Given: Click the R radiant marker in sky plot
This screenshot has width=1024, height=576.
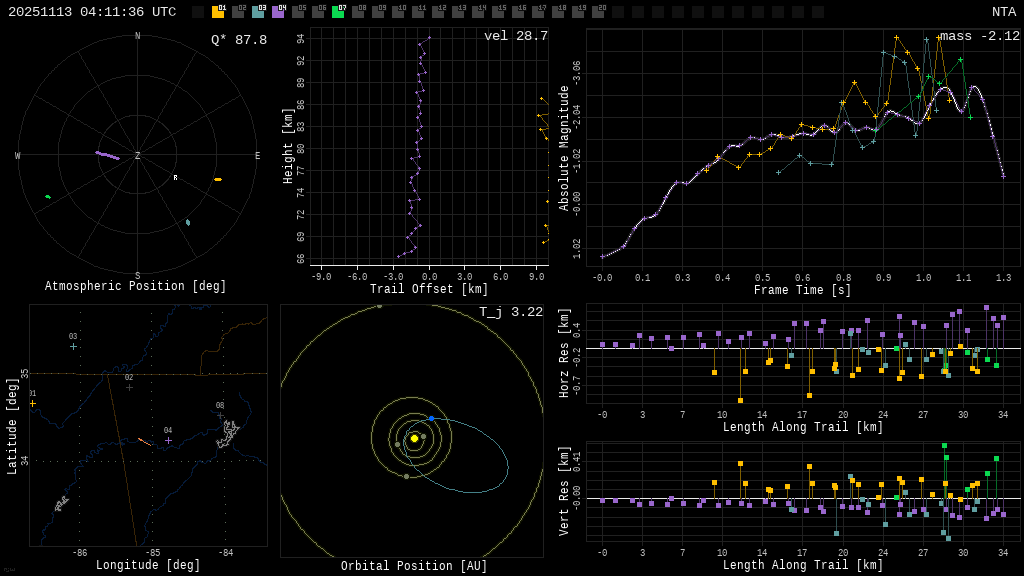Looking at the screenshot, I should [x=175, y=178].
